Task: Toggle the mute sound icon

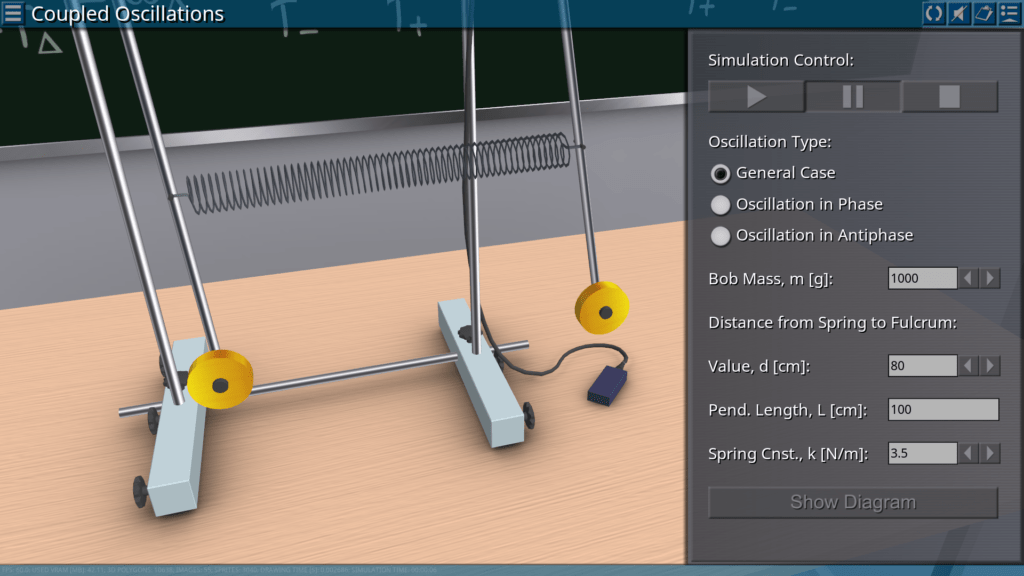Action: 958,13
